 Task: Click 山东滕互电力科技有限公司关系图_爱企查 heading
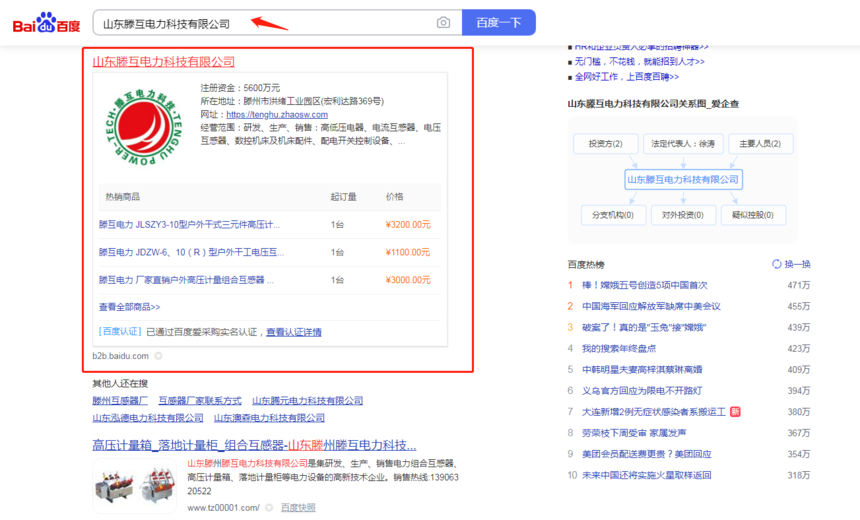coord(653,104)
